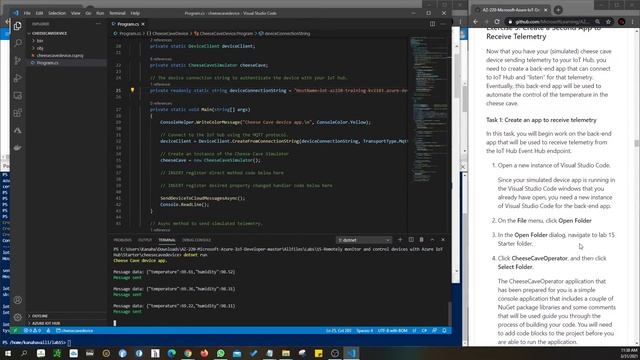The height and width of the screenshot is (360, 640).
Task: Open Microsoft Edge from the taskbar
Action: point(171,353)
